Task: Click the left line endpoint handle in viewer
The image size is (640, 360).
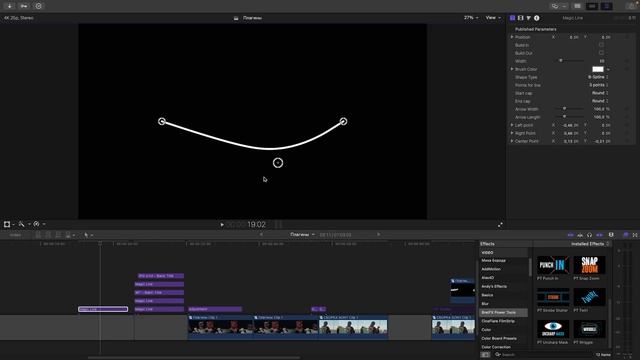Action: 162,121
